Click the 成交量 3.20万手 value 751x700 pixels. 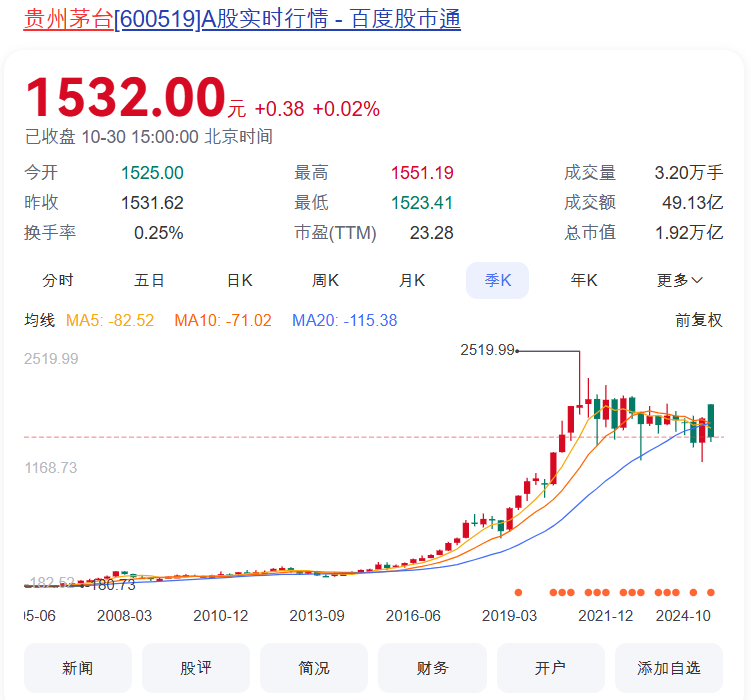coord(689,173)
